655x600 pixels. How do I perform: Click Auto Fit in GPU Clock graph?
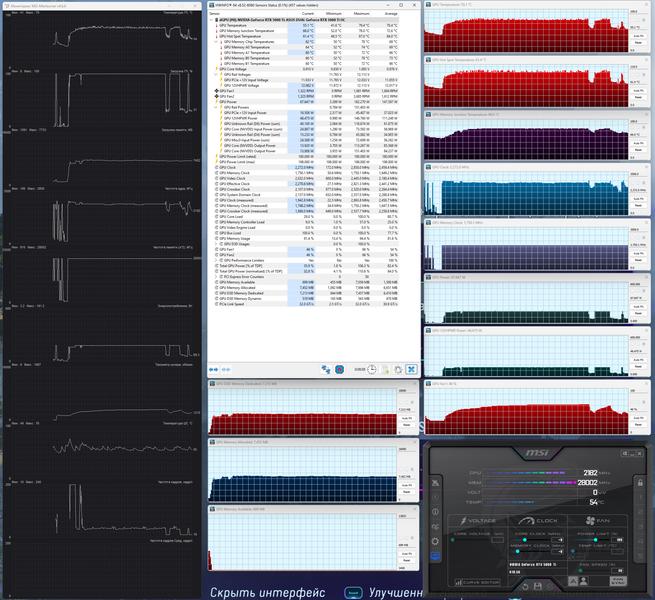(x=638, y=199)
